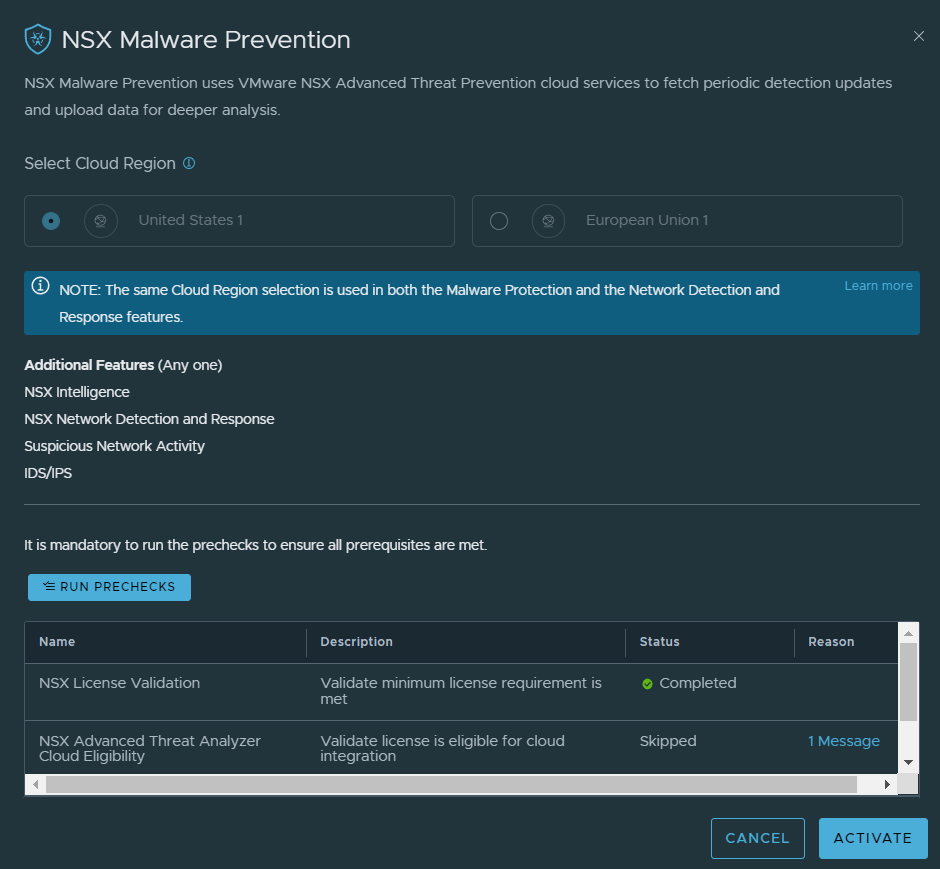Select the United States 1 radio button

point(51,221)
